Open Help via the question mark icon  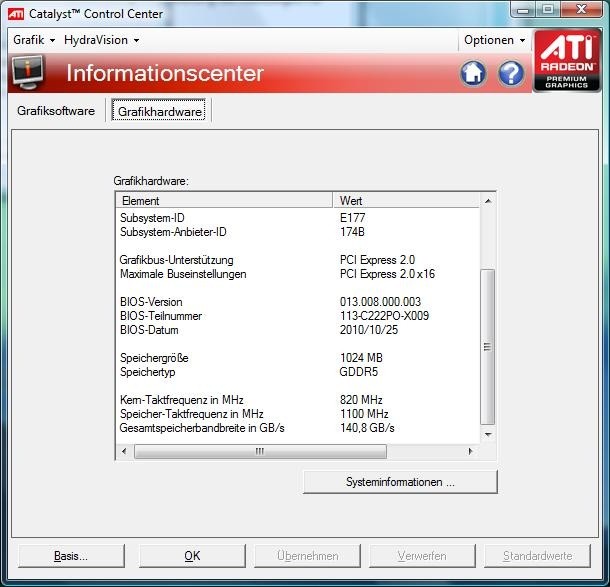[510, 73]
